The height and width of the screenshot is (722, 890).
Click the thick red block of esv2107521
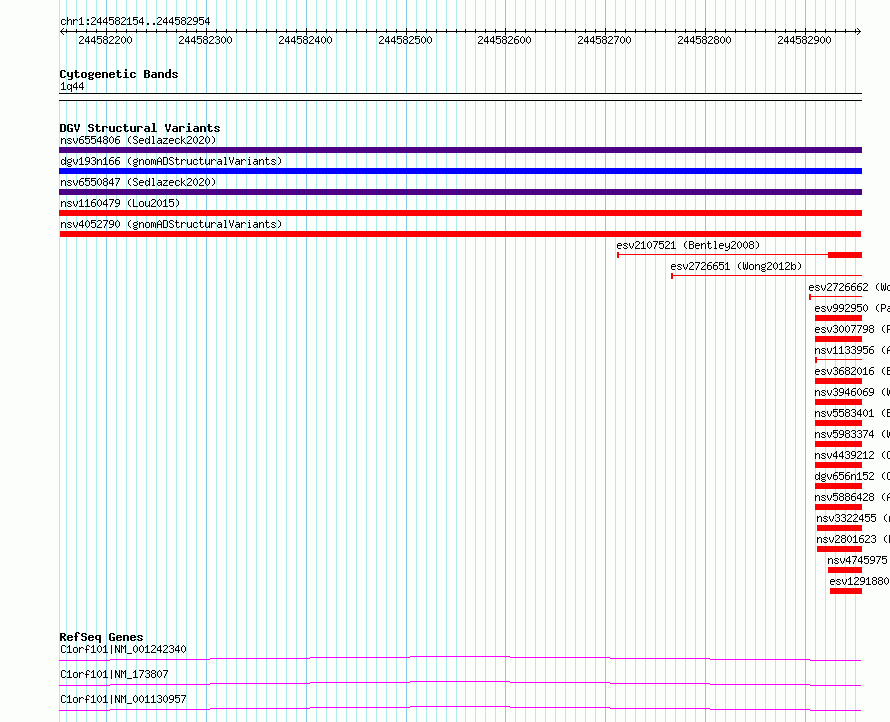click(x=845, y=255)
